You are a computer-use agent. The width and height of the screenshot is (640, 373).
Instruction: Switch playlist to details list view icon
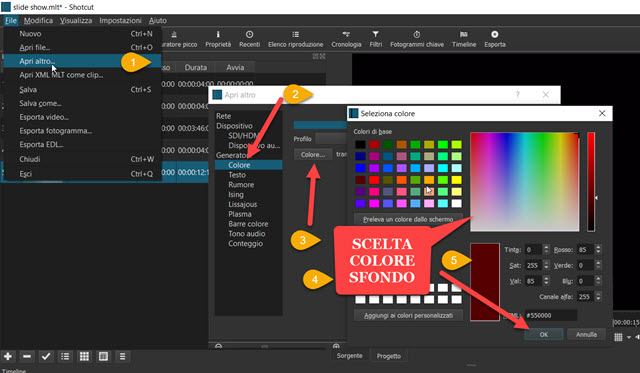click(65, 356)
